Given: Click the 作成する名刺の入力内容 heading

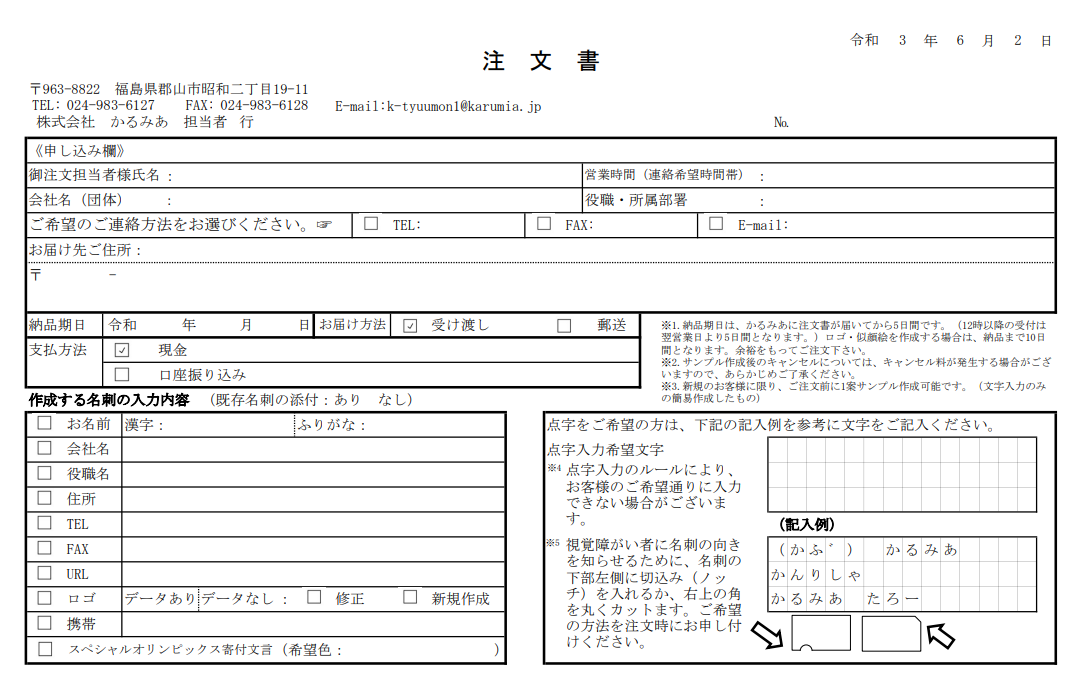Looking at the screenshot, I should coord(109,400).
